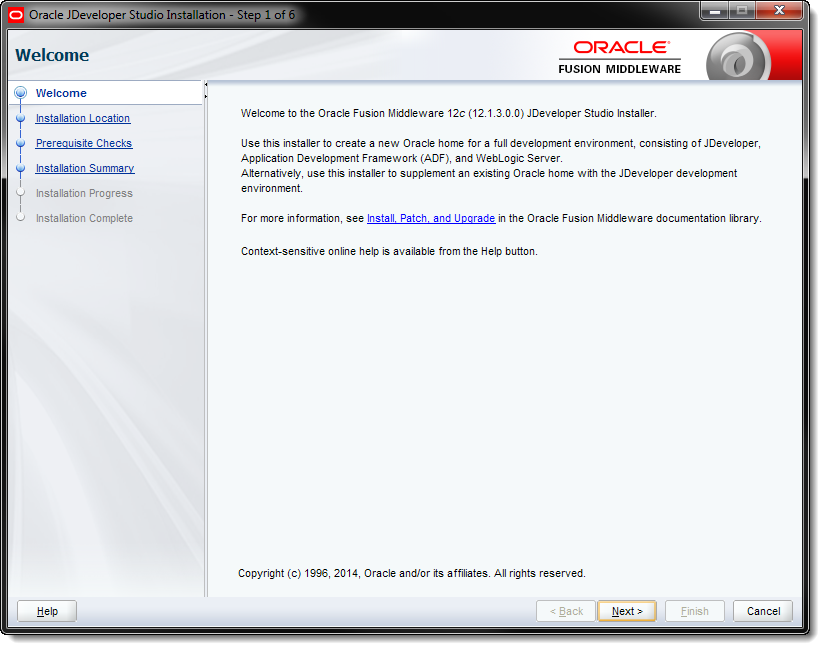This screenshot has height=650, width=825.
Task: Click the Oracle icon in the title bar
Action: coord(14,11)
